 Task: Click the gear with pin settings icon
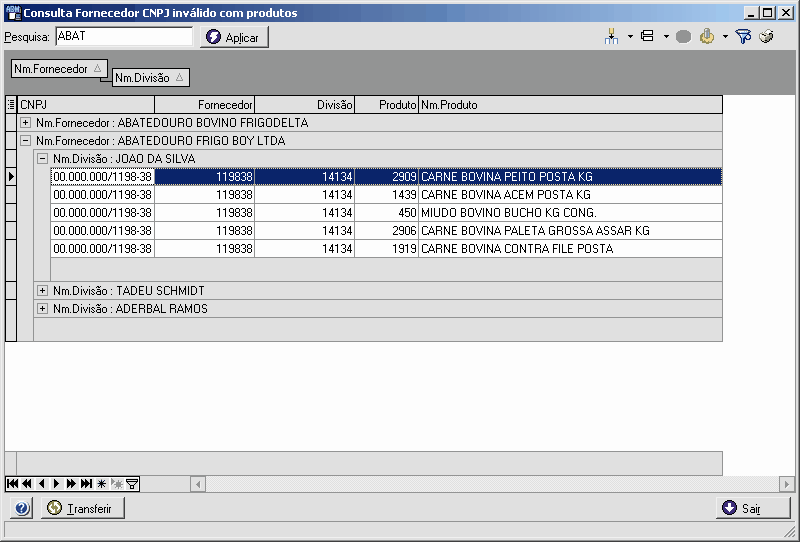tap(707, 36)
